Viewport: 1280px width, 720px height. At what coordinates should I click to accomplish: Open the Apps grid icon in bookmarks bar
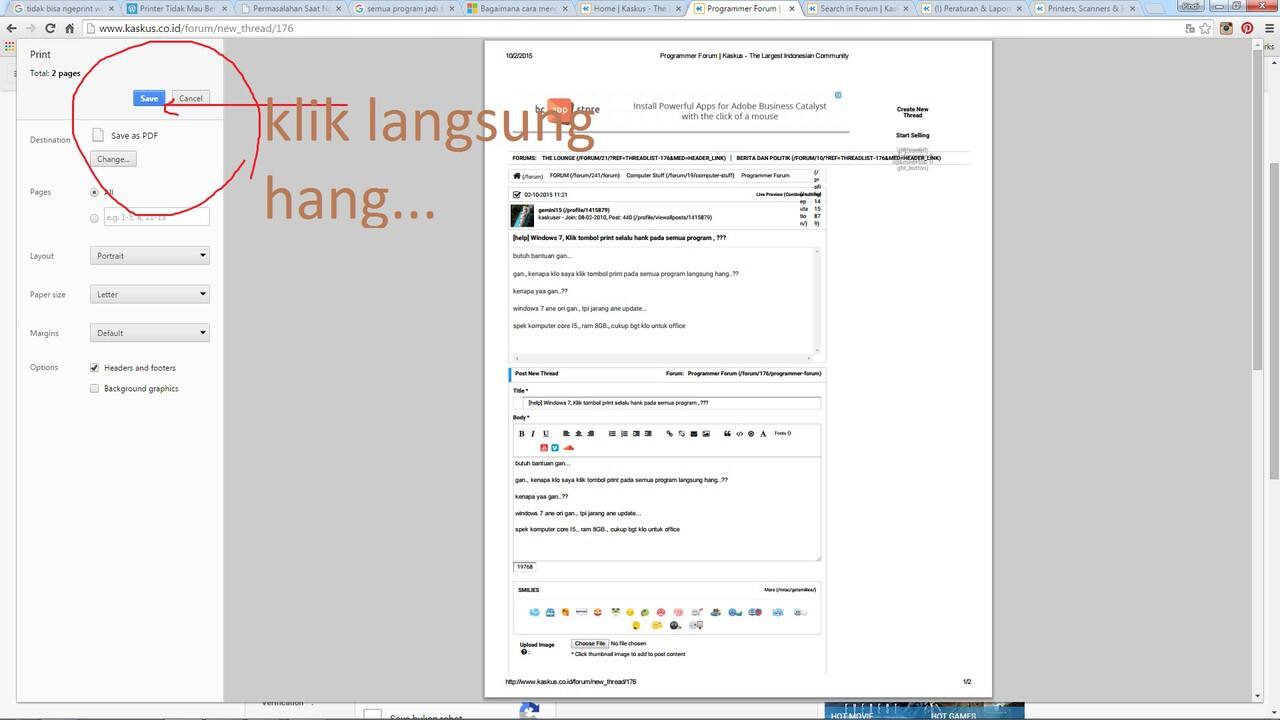10,46
